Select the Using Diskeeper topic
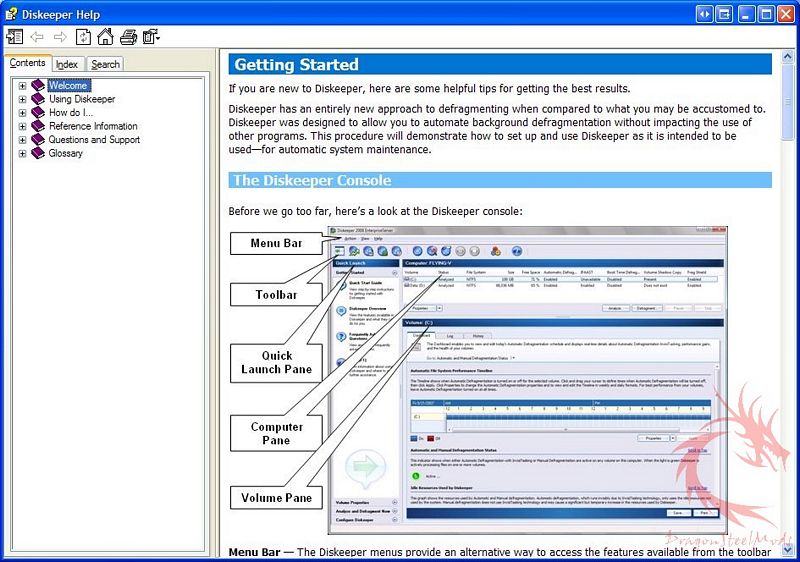The width and height of the screenshot is (800, 562). tap(82, 99)
